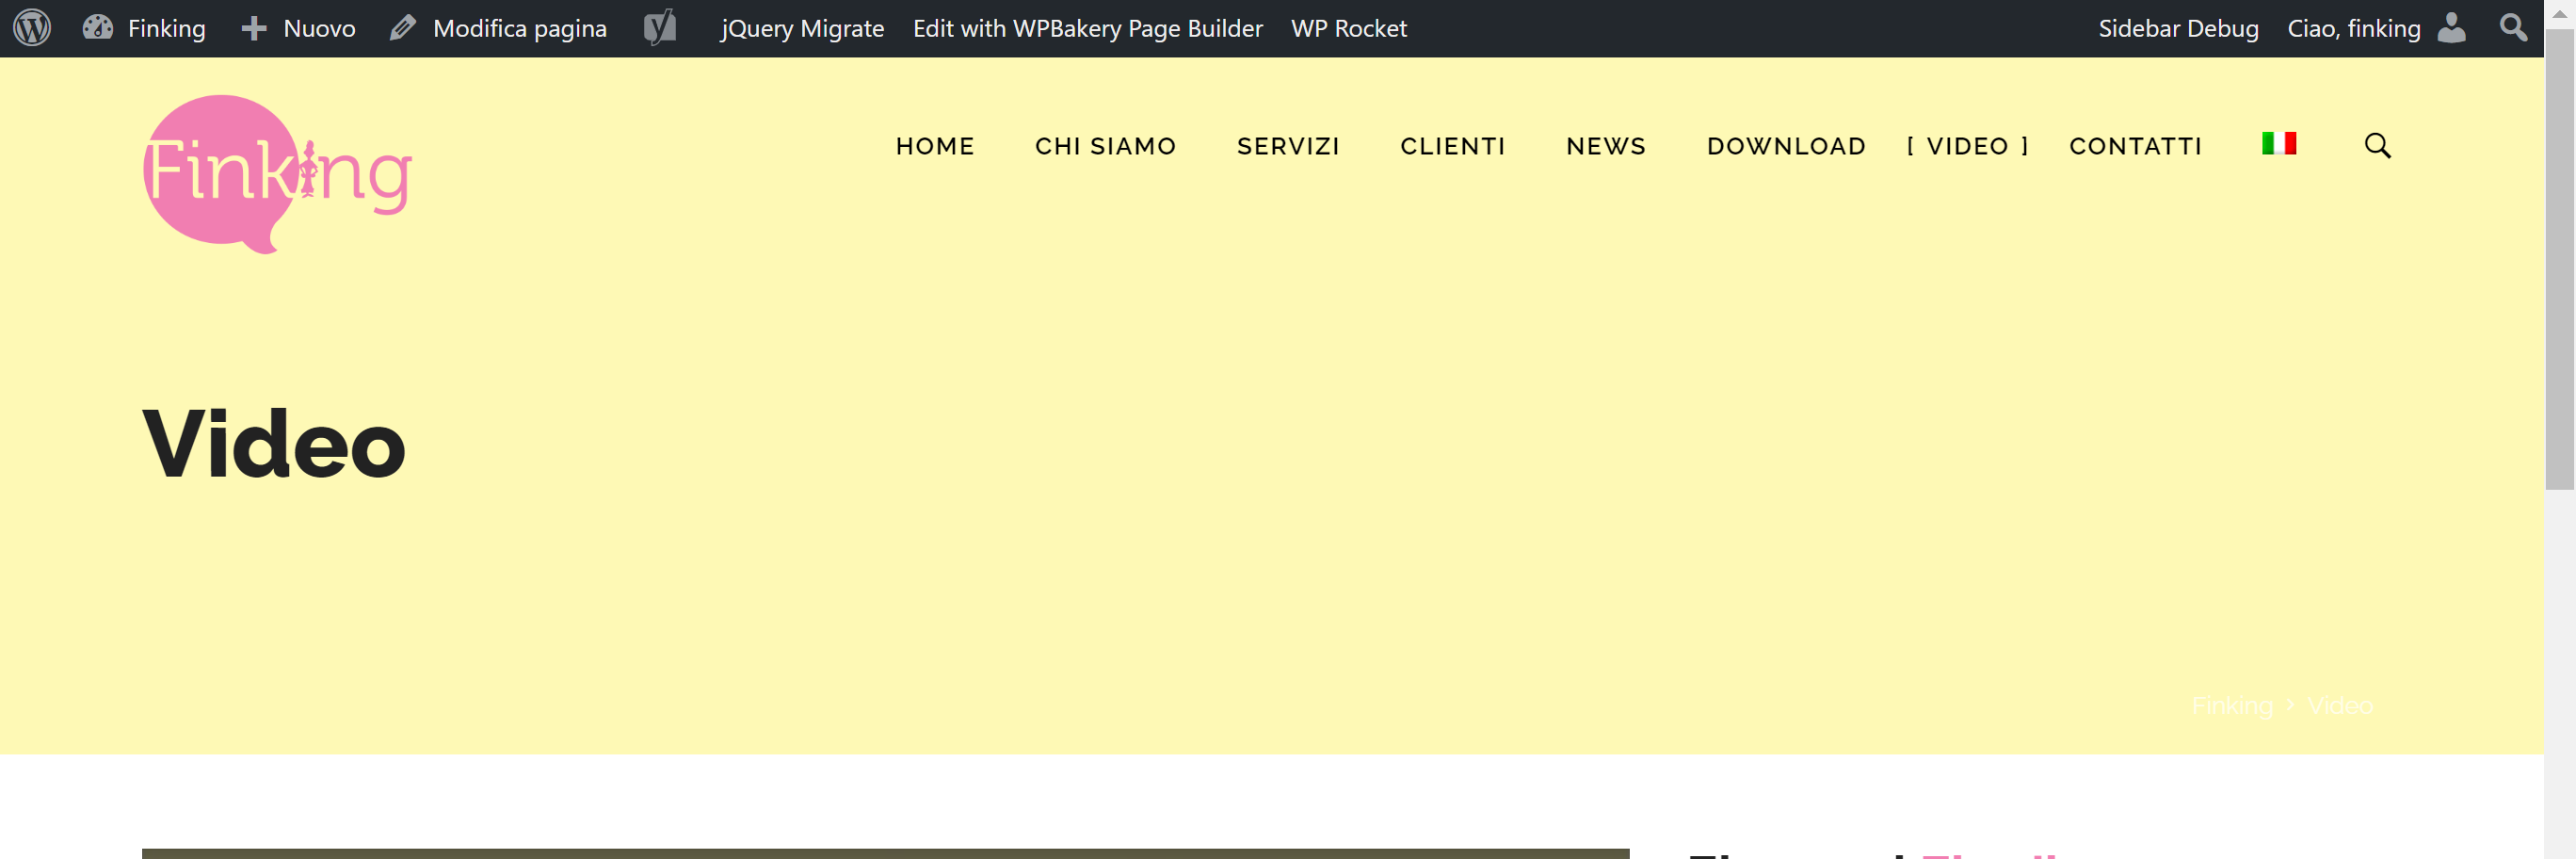Open the admin bar search magnifier
Image resolution: width=2576 pixels, height=859 pixels.
click(2513, 28)
